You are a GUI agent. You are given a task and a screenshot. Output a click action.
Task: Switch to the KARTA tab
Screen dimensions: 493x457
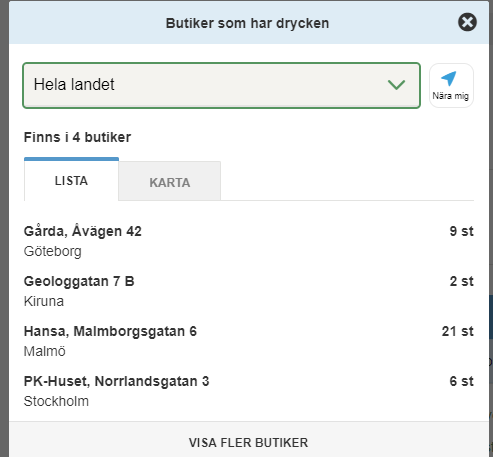click(169, 181)
